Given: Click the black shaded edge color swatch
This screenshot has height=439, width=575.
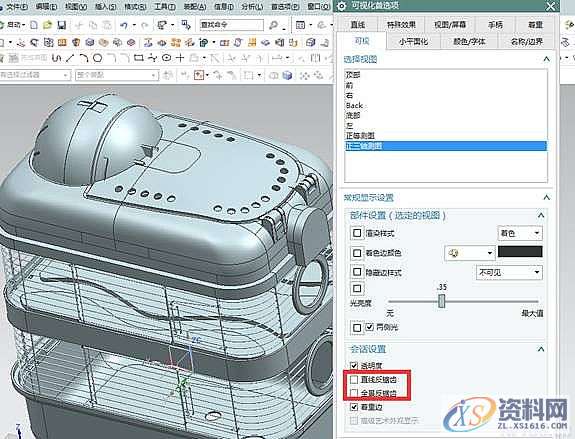Looking at the screenshot, I should click(520, 252).
